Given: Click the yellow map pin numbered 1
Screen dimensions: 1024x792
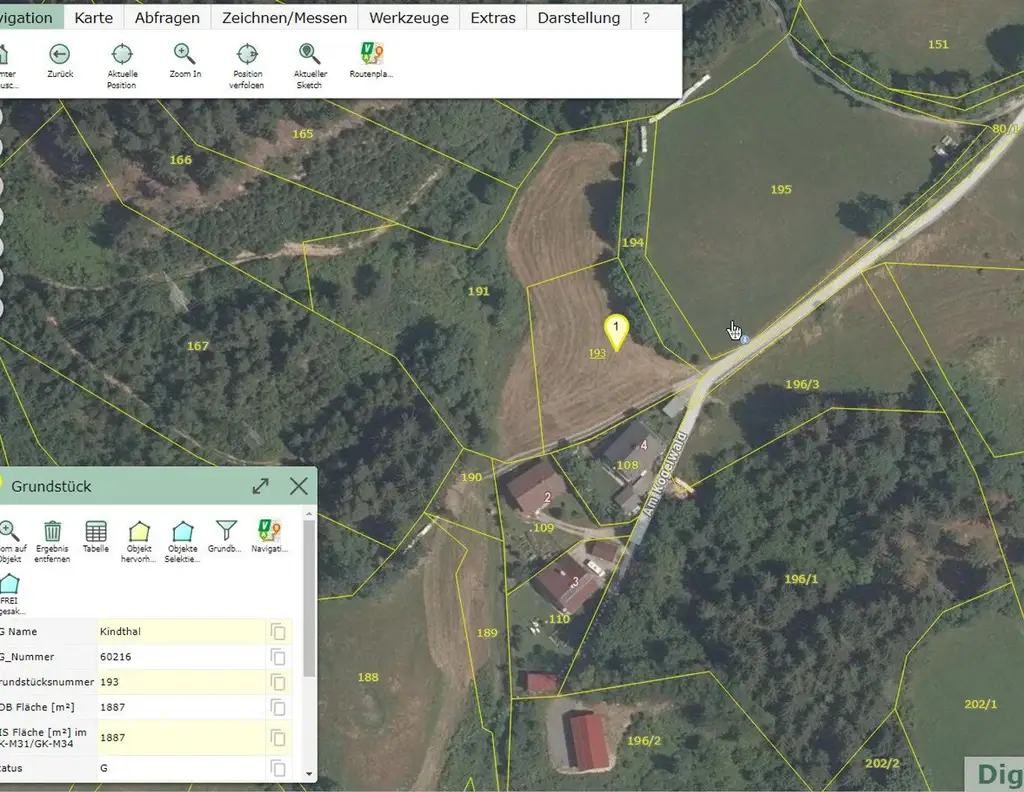Looking at the screenshot, I should [x=616, y=331].
